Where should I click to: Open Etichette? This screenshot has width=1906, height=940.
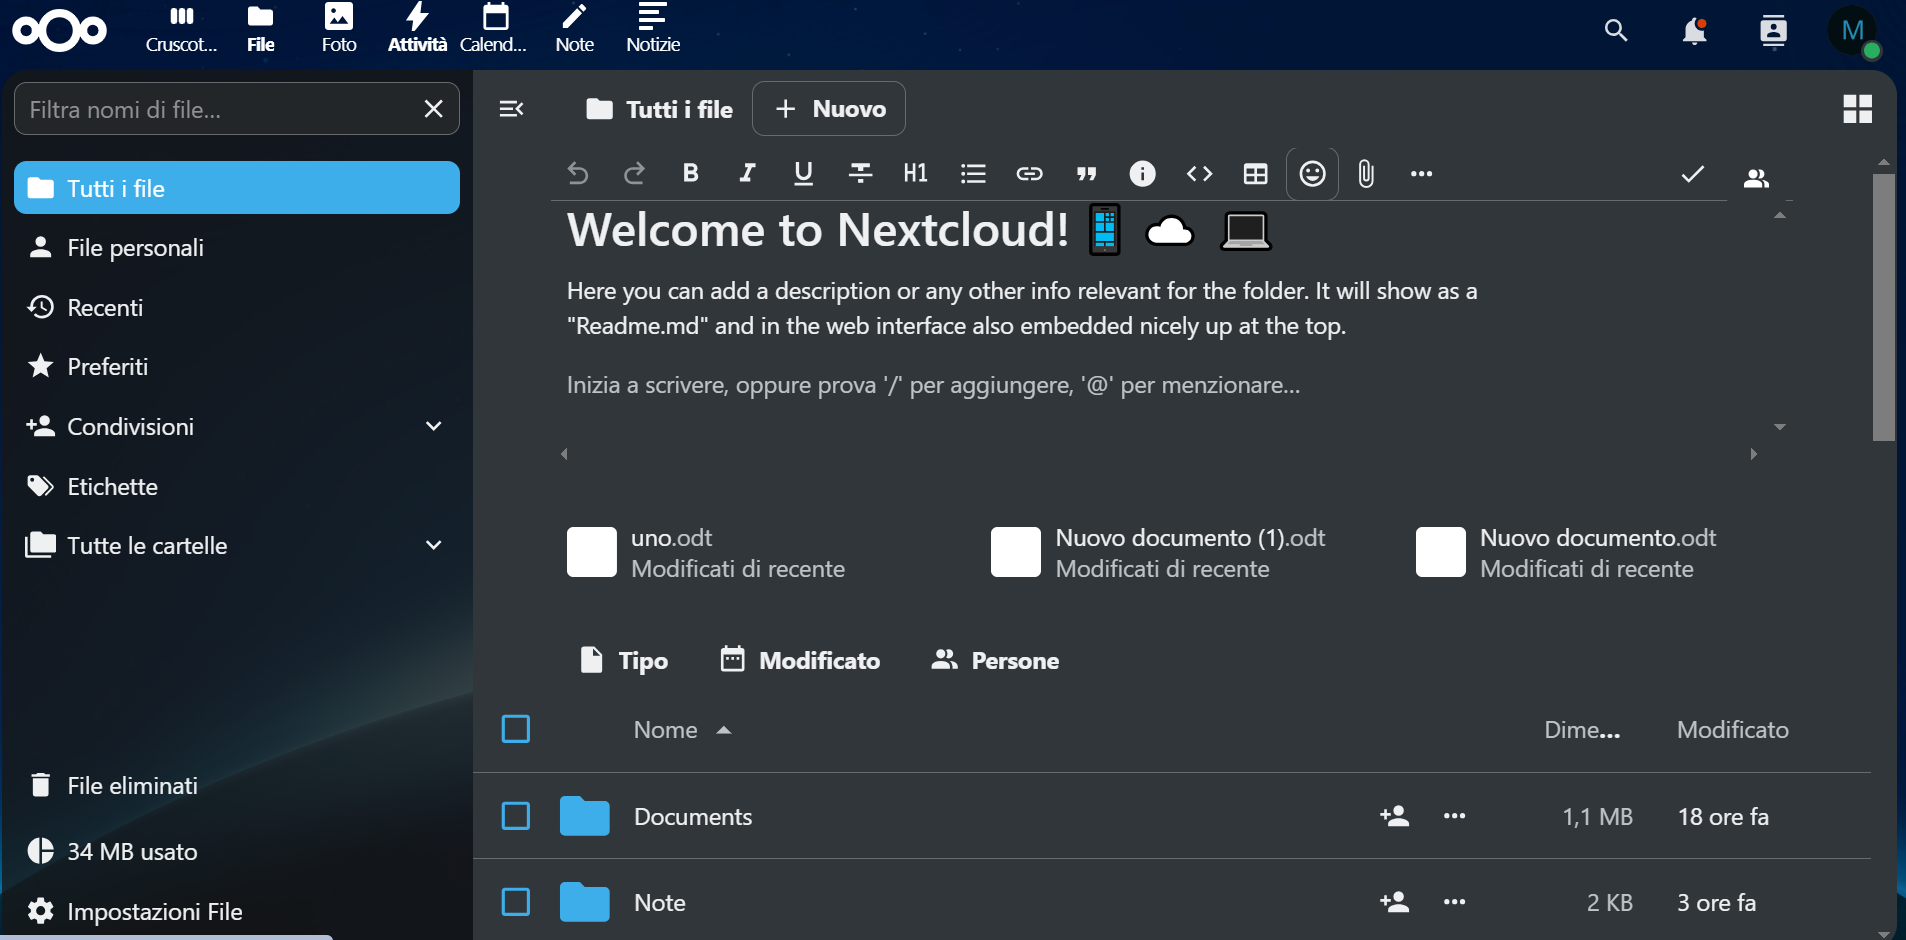237,486
